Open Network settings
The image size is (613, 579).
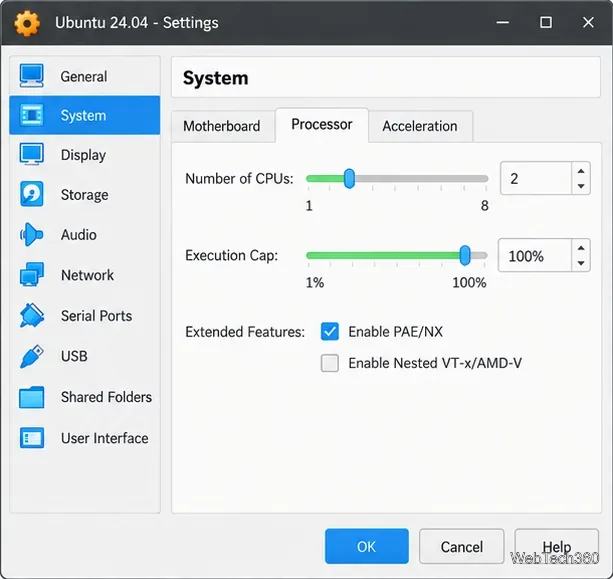[x=85, y=275]
